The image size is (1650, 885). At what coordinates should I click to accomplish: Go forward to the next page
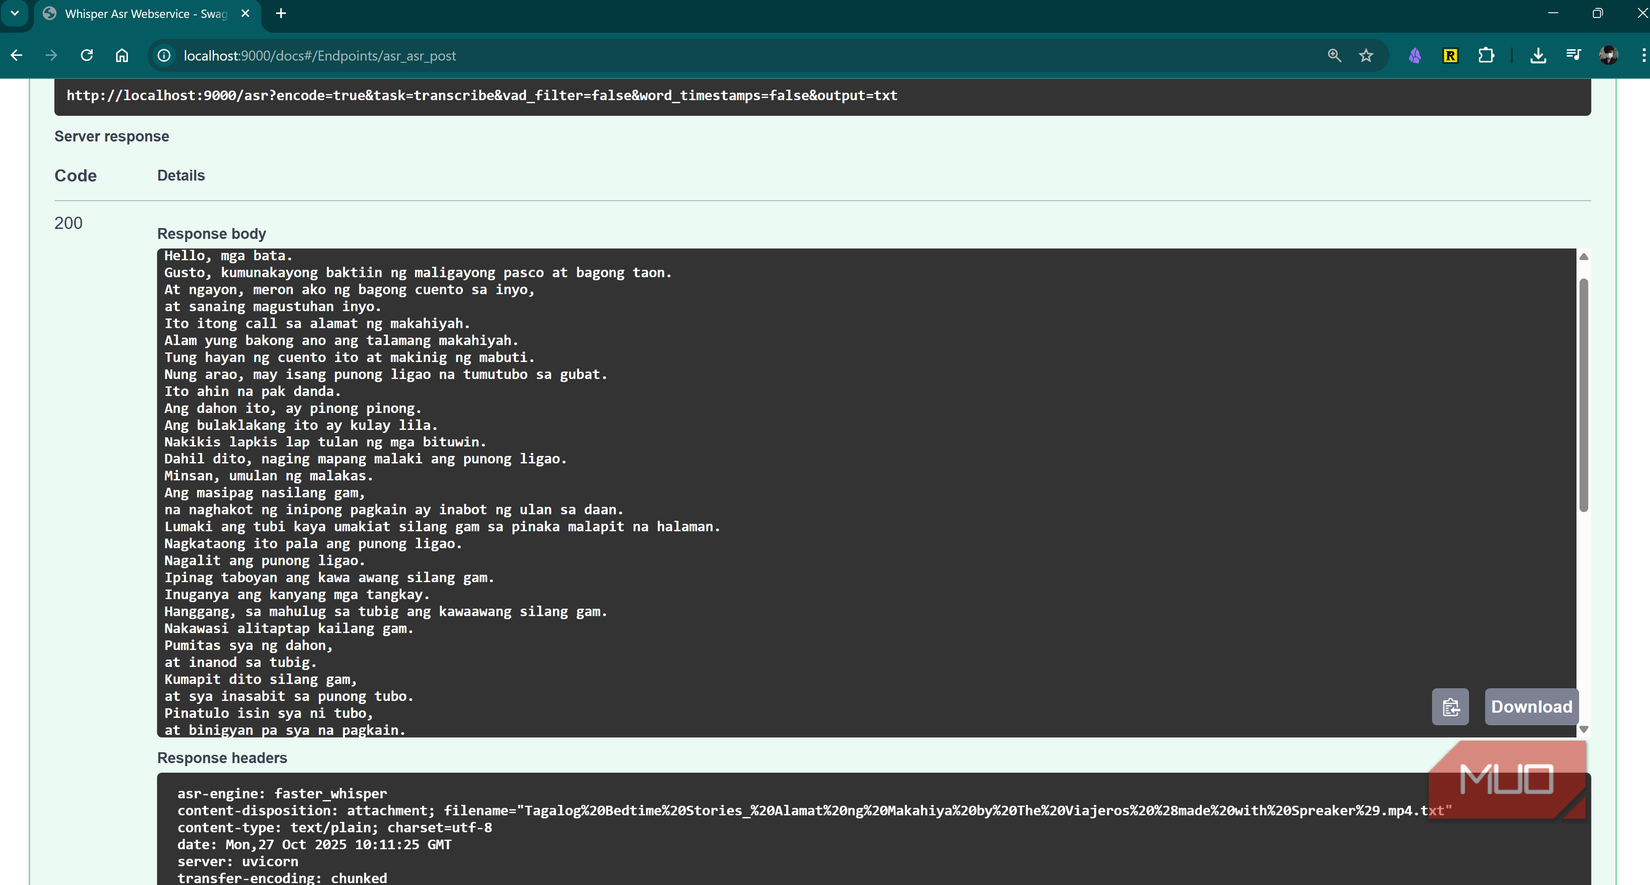(52, 56)
